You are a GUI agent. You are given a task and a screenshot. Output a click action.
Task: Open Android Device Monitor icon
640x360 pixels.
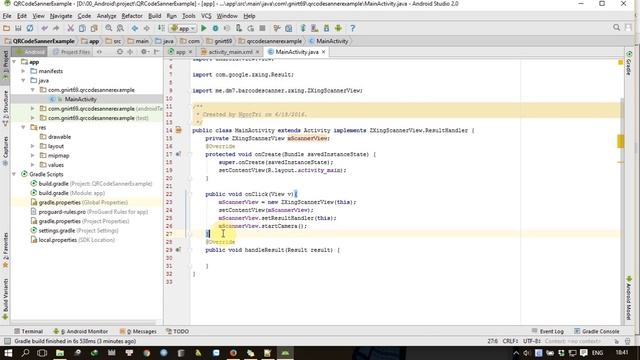click(338, 28)
